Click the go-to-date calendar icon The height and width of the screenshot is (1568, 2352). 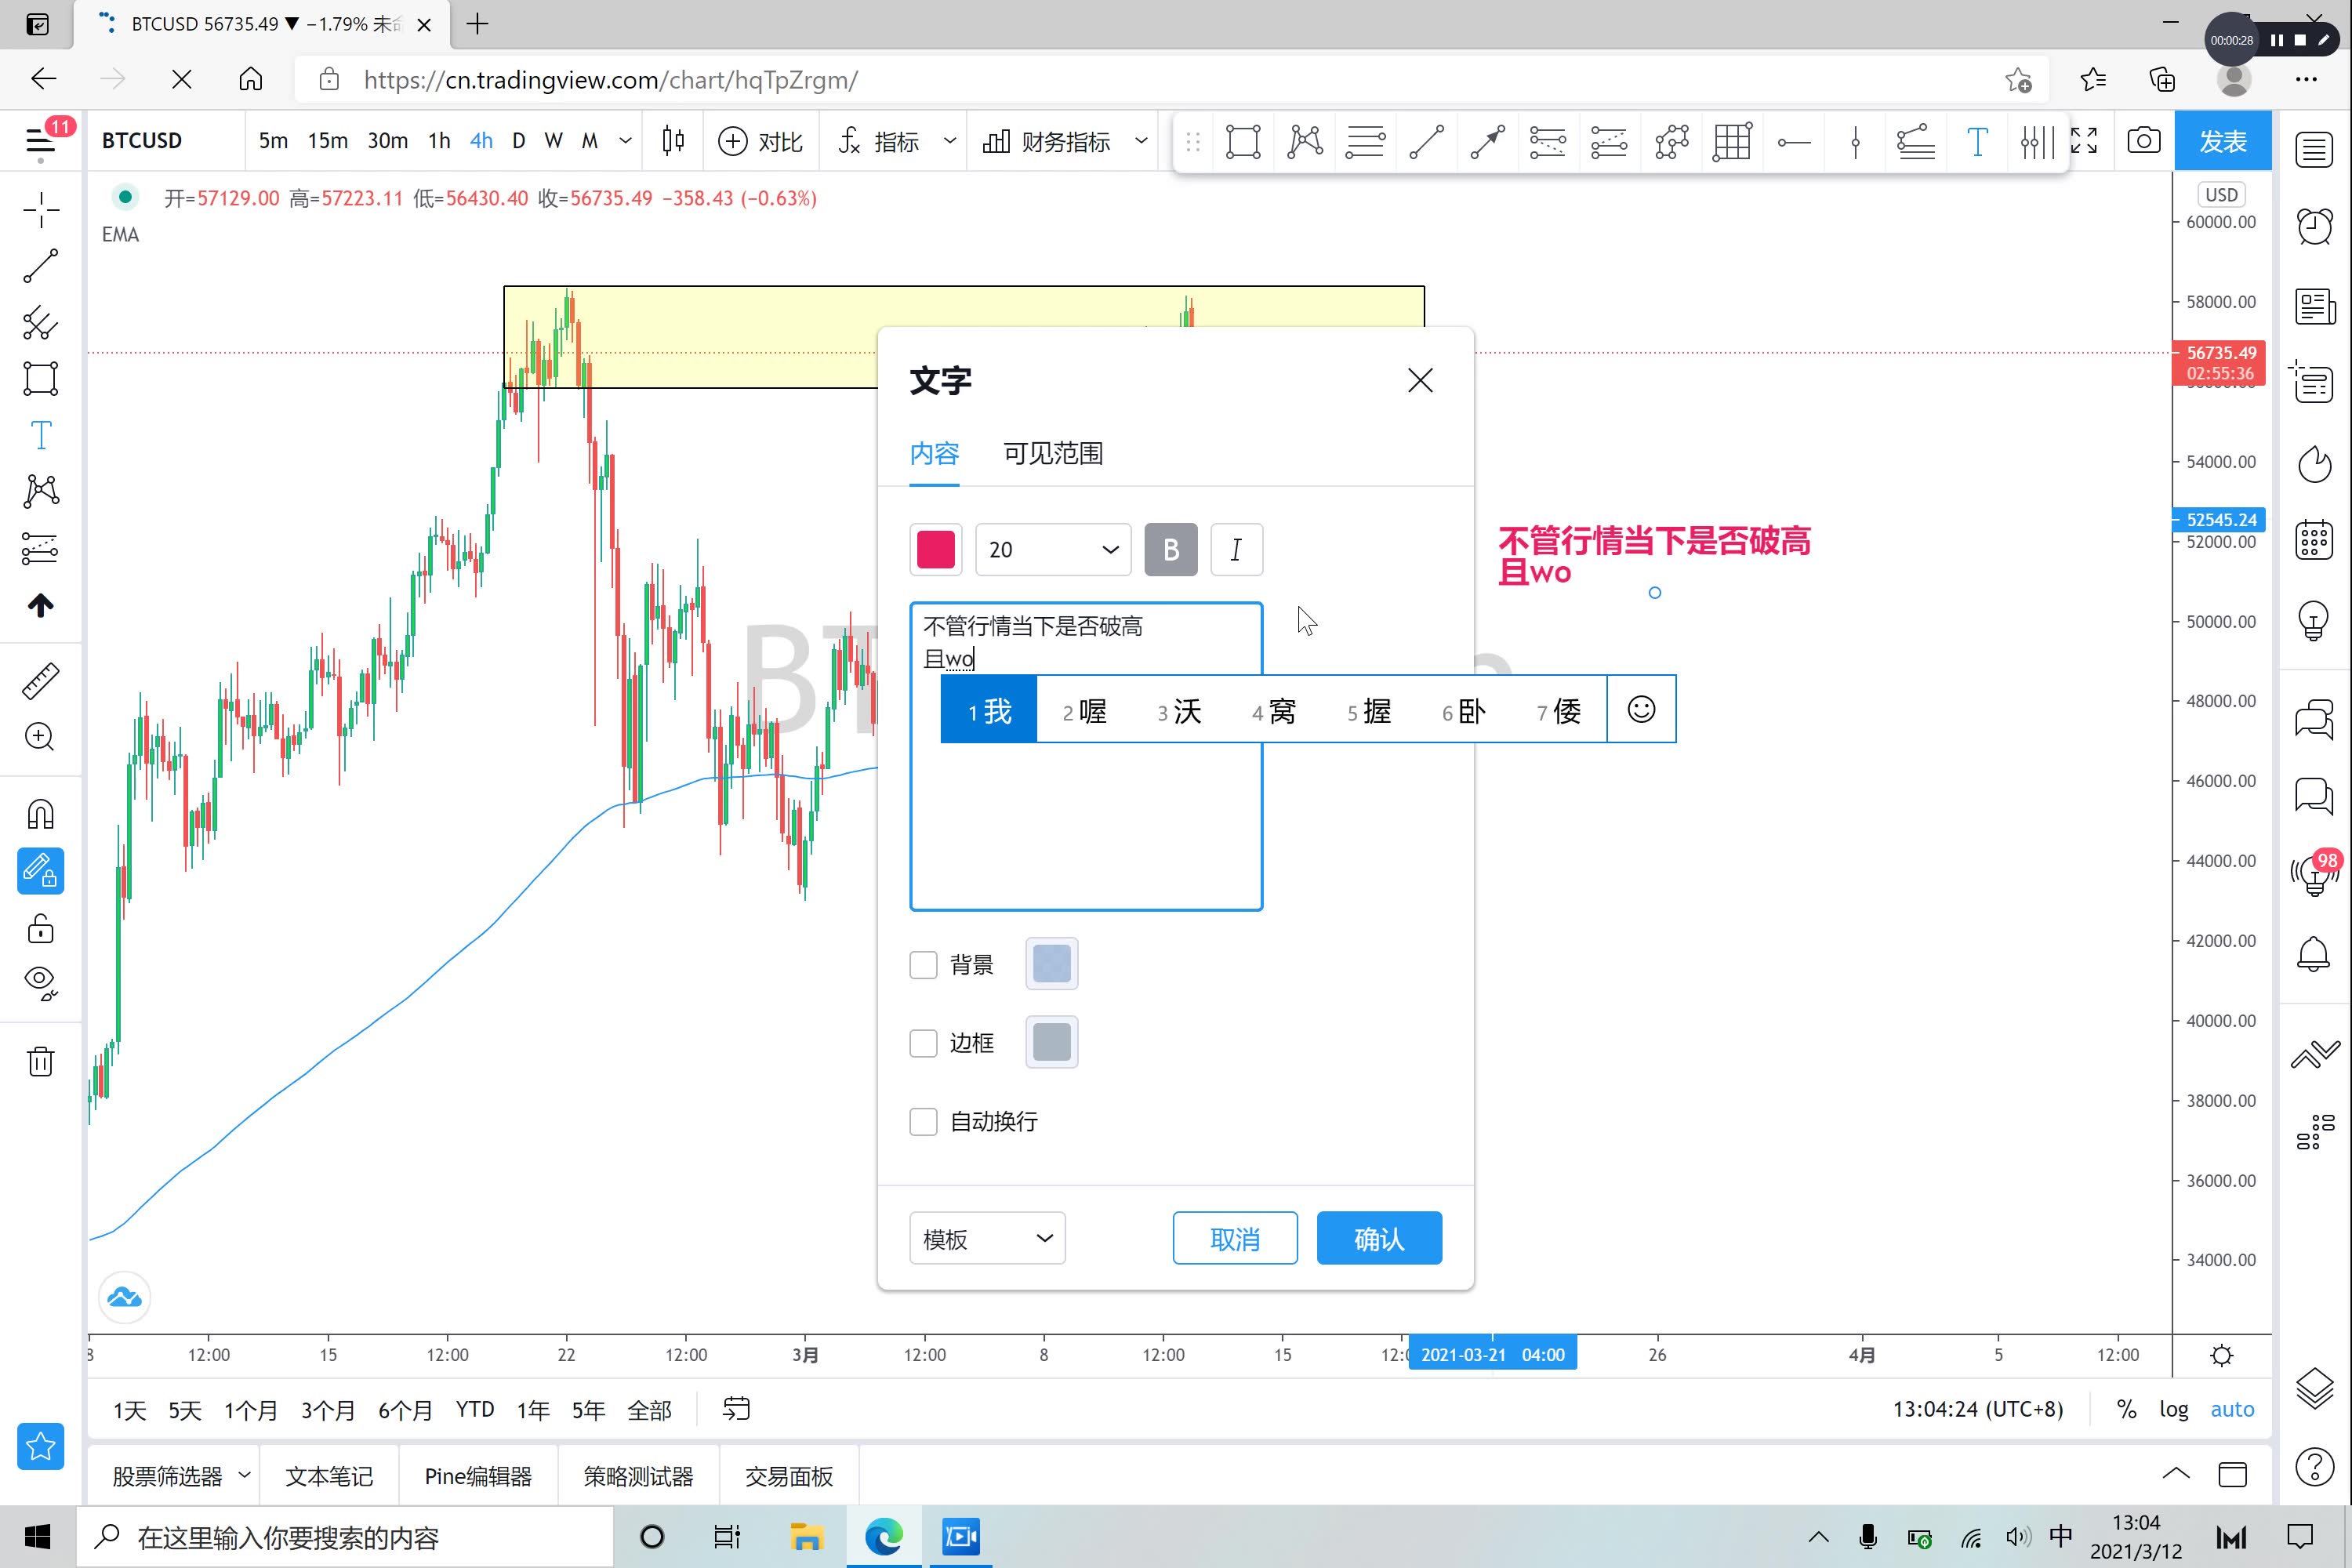coord(737,1409)
